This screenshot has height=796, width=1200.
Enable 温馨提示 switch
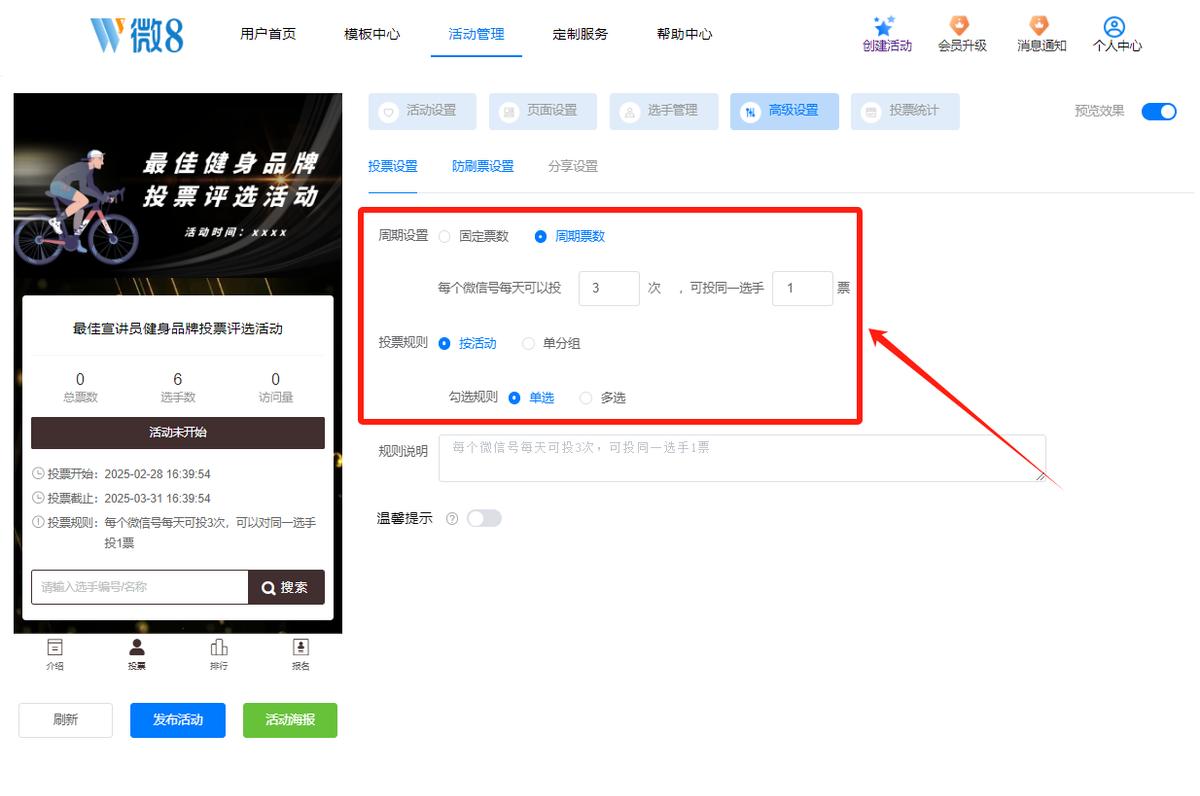pyautogui.click(x=484, y=518)
